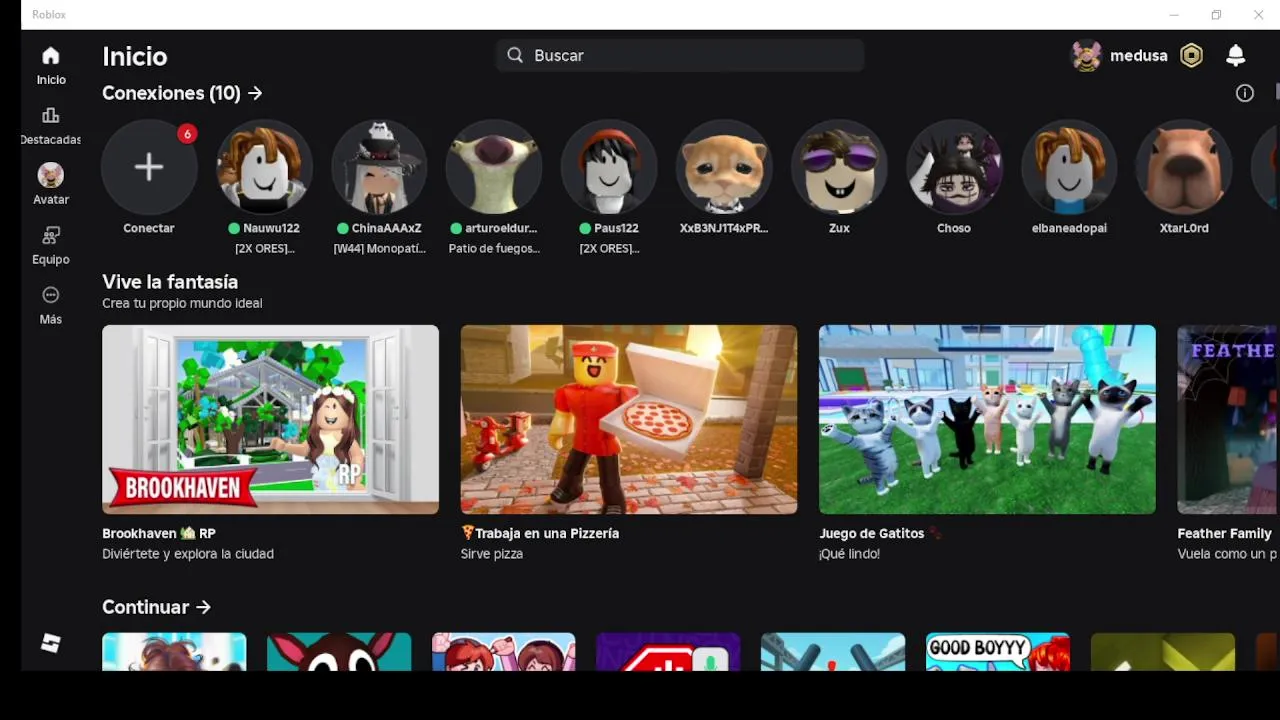Open the Más menu in sidebar
The width and height of the screenshot is (1280, 720).
pyautogui.click(x=51, y=295)
